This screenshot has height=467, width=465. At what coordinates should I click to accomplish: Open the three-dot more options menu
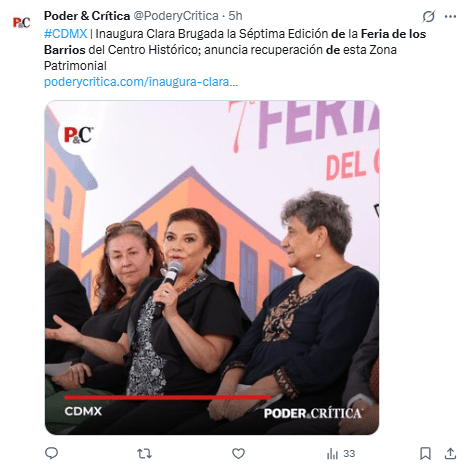(450, 16)
